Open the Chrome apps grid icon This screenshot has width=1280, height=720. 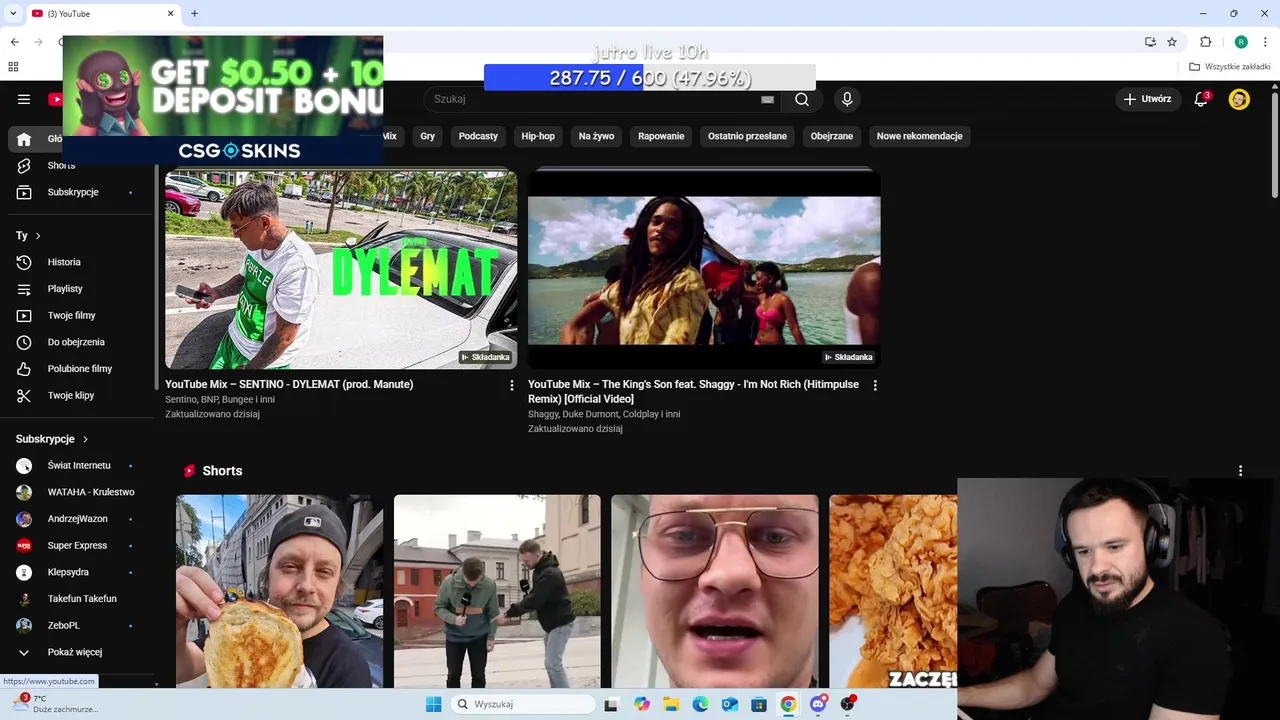[x=13, y=67]
